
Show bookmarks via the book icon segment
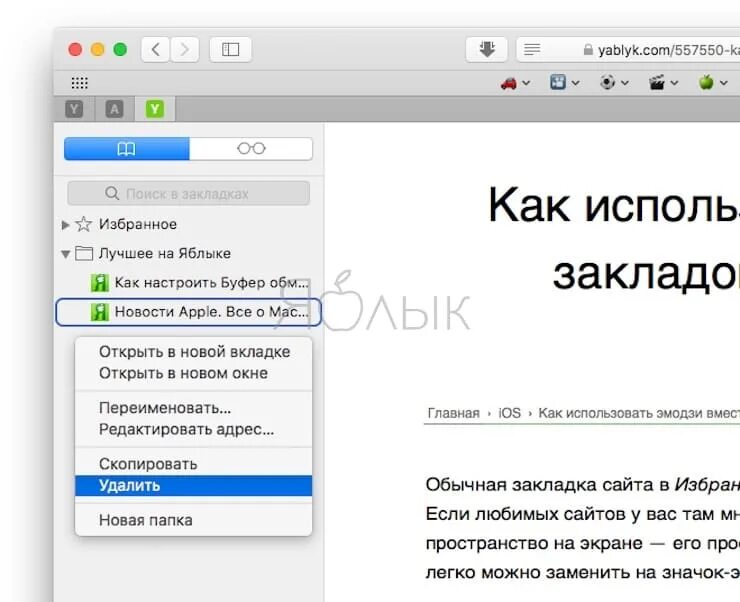pyautogui.click(x=126, y=149)
